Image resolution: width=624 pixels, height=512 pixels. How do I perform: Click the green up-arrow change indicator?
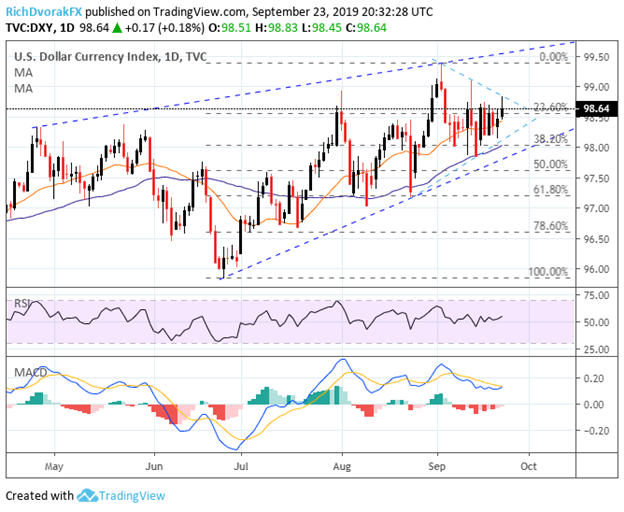coord(117,28)
